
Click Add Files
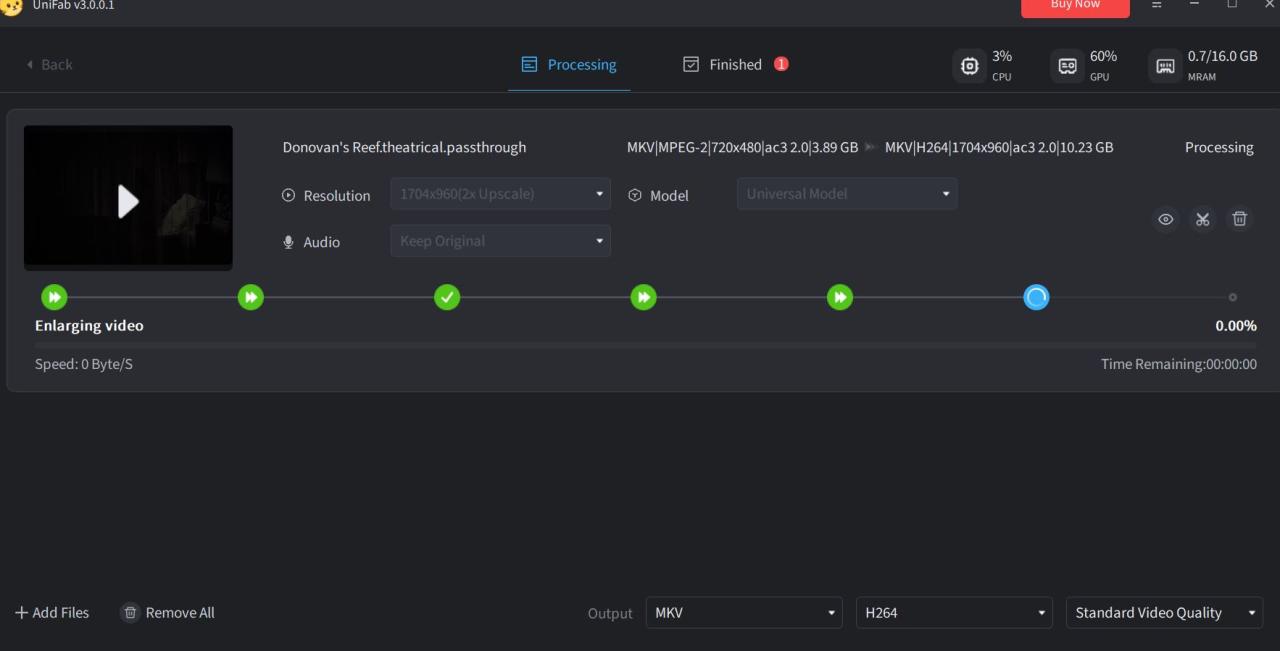pyautogui.click(x=52, y=613)
